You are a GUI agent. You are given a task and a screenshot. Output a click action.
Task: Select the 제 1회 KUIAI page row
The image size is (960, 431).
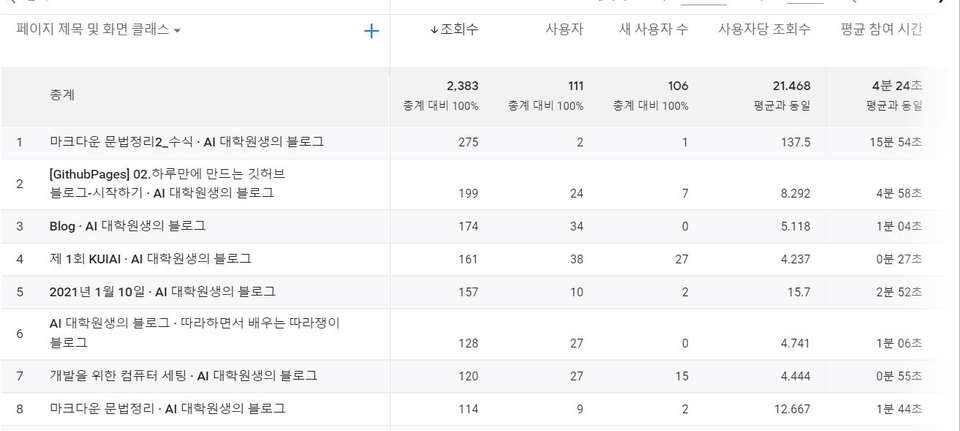[150, 259]
